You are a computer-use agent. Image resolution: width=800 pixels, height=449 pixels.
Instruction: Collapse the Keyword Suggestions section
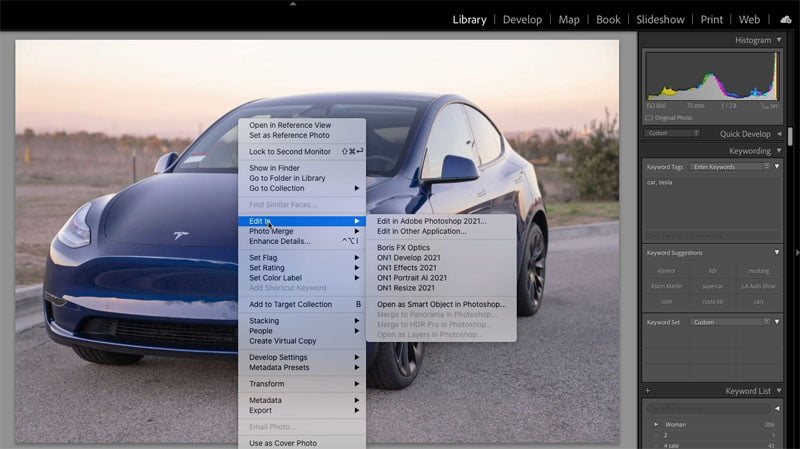(777, 252)
